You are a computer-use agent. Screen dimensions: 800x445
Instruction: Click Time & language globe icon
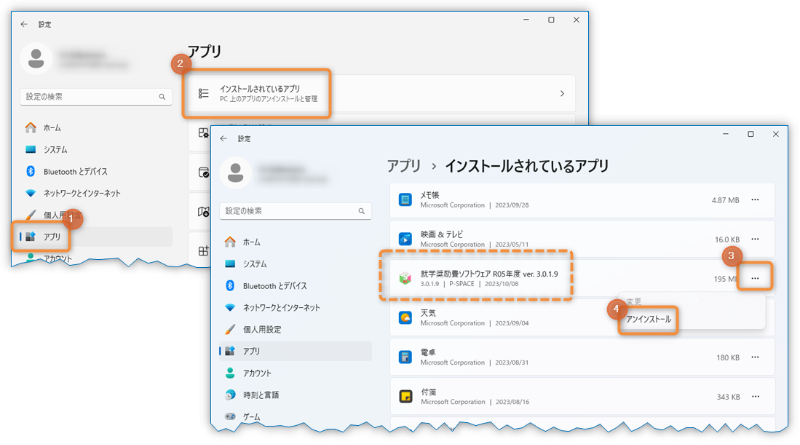[x=230, y=395]
